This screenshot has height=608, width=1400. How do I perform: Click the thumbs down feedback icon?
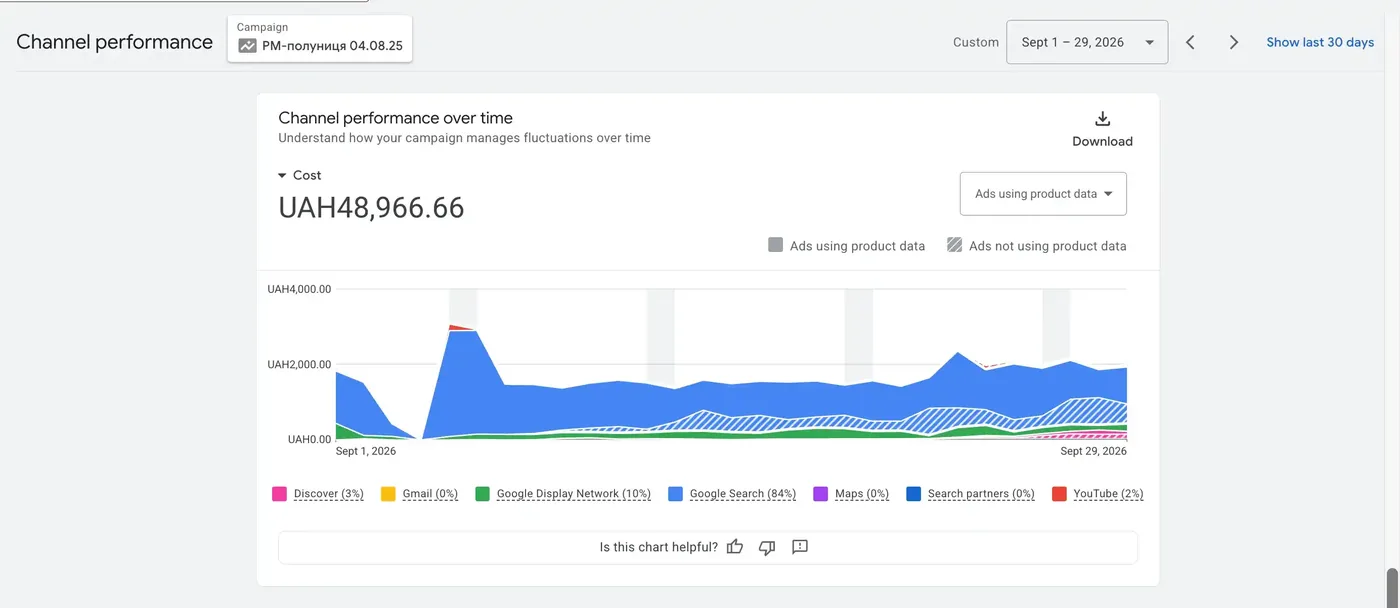(767, 547)
